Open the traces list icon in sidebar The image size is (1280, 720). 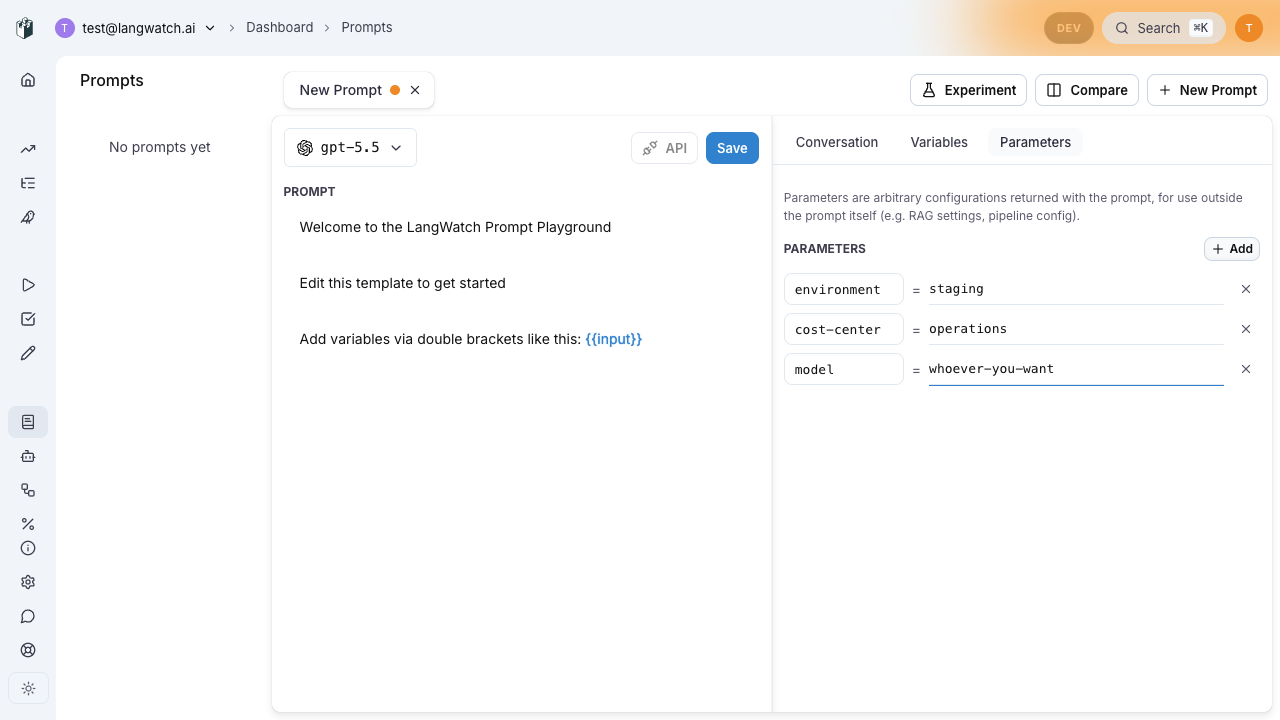tap(28, 183)
